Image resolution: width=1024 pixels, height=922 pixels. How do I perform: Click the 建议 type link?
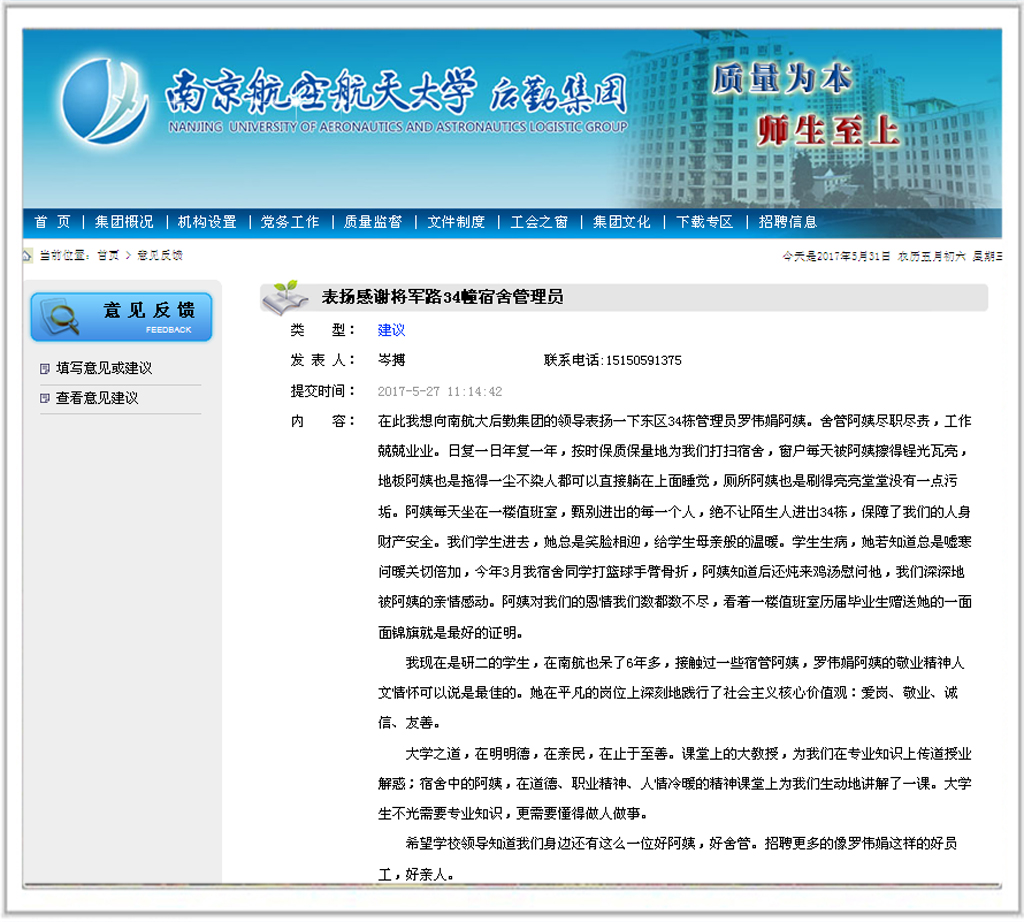[391, 330]
